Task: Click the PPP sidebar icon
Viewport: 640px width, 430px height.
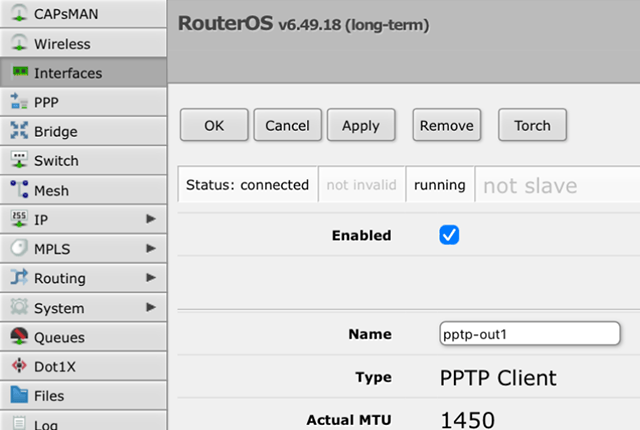Action: [19, 101]
